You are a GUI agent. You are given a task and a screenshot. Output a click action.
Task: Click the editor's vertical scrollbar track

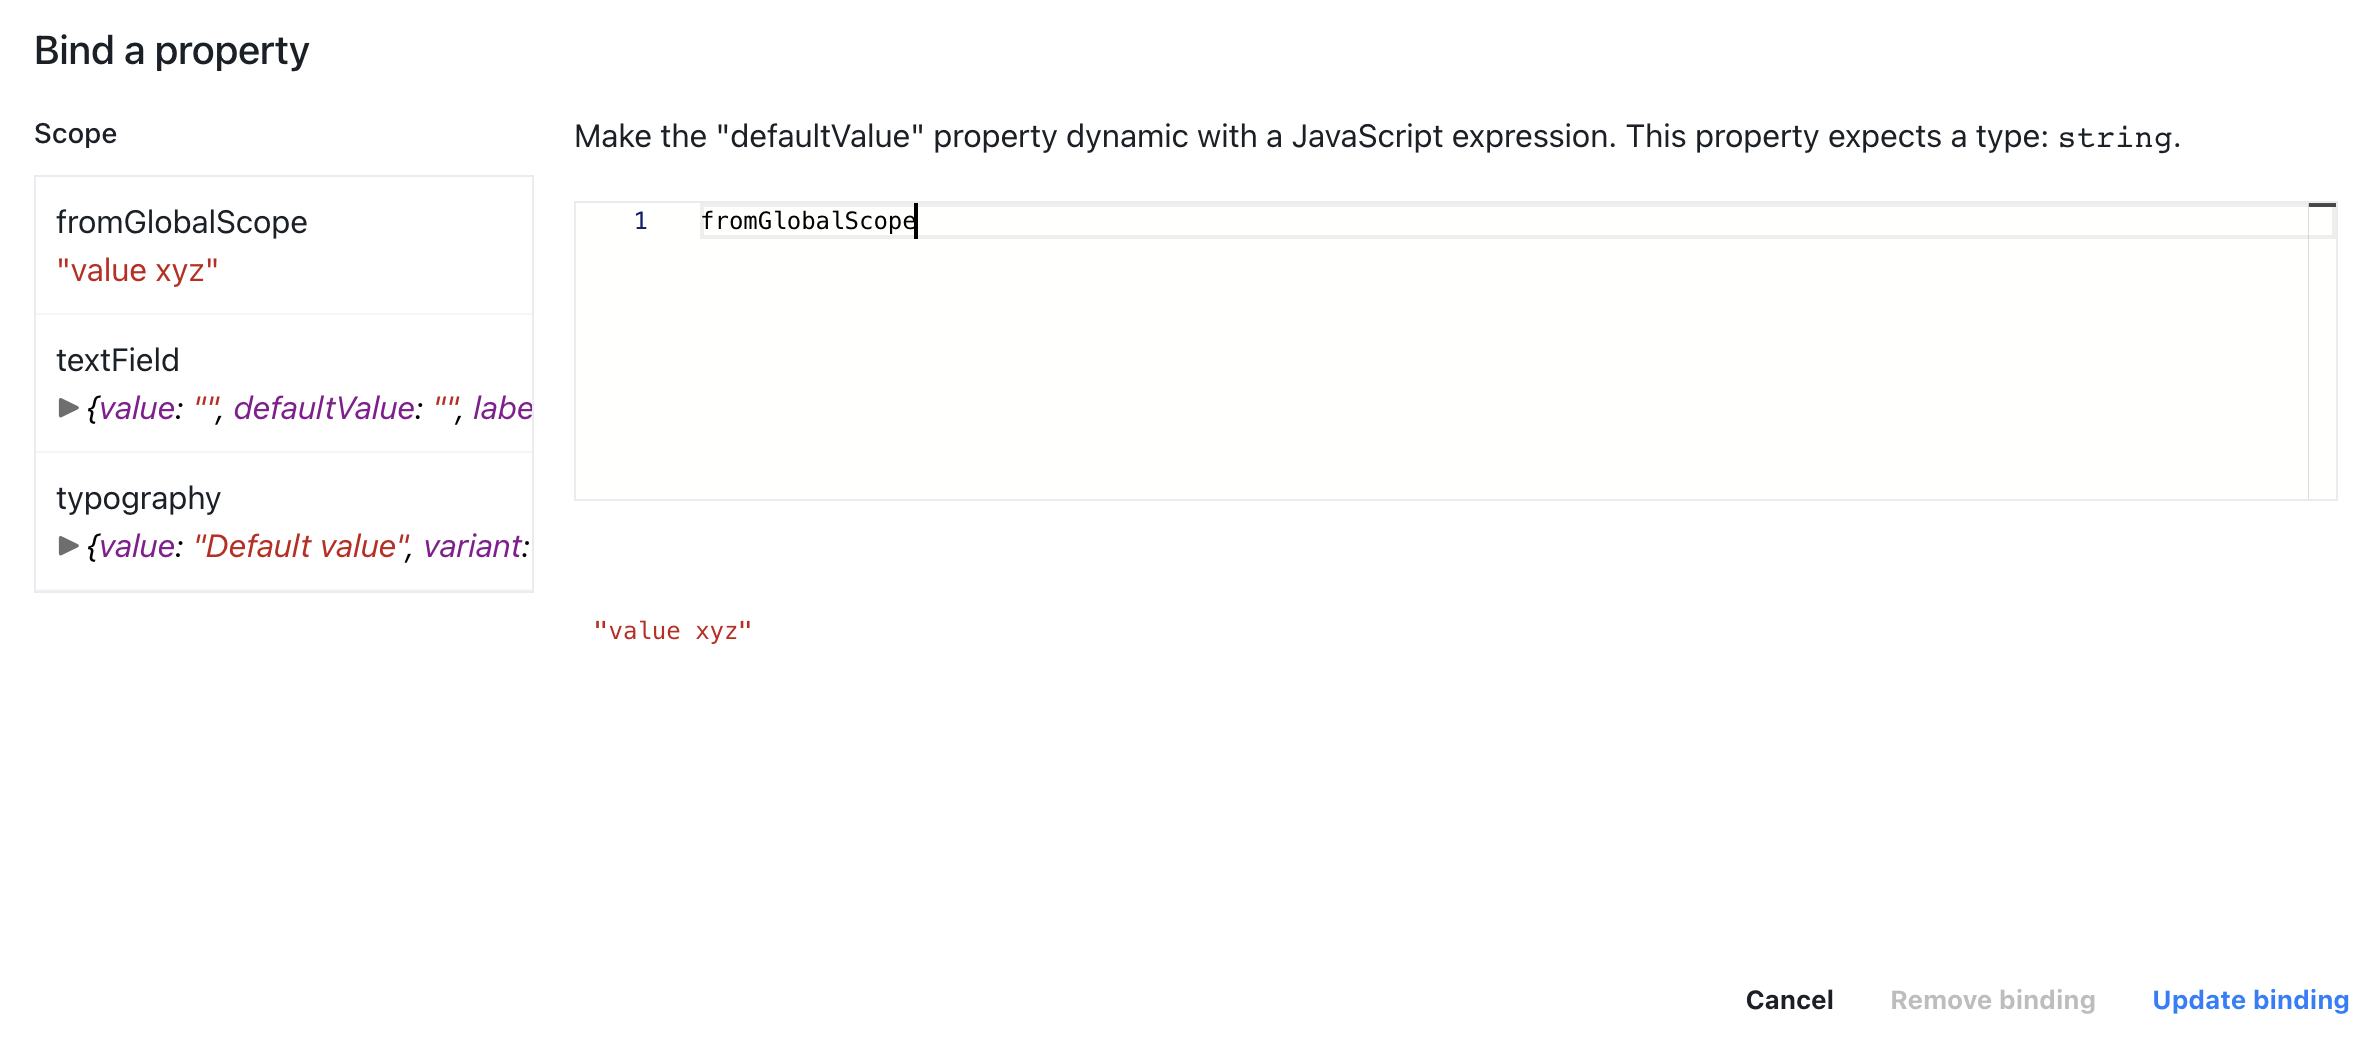coord(2322,350)
